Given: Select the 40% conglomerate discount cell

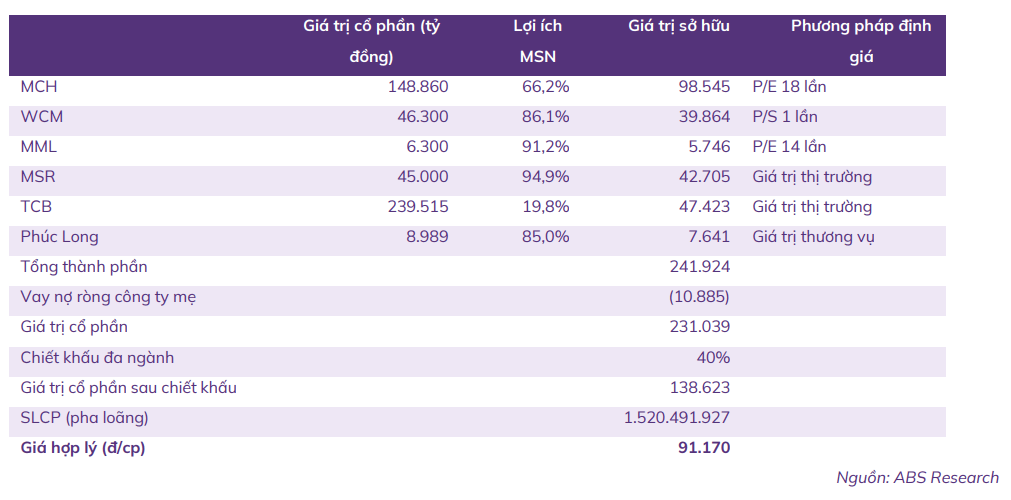Looking at the screenshot, I should (x=715, y=357).
